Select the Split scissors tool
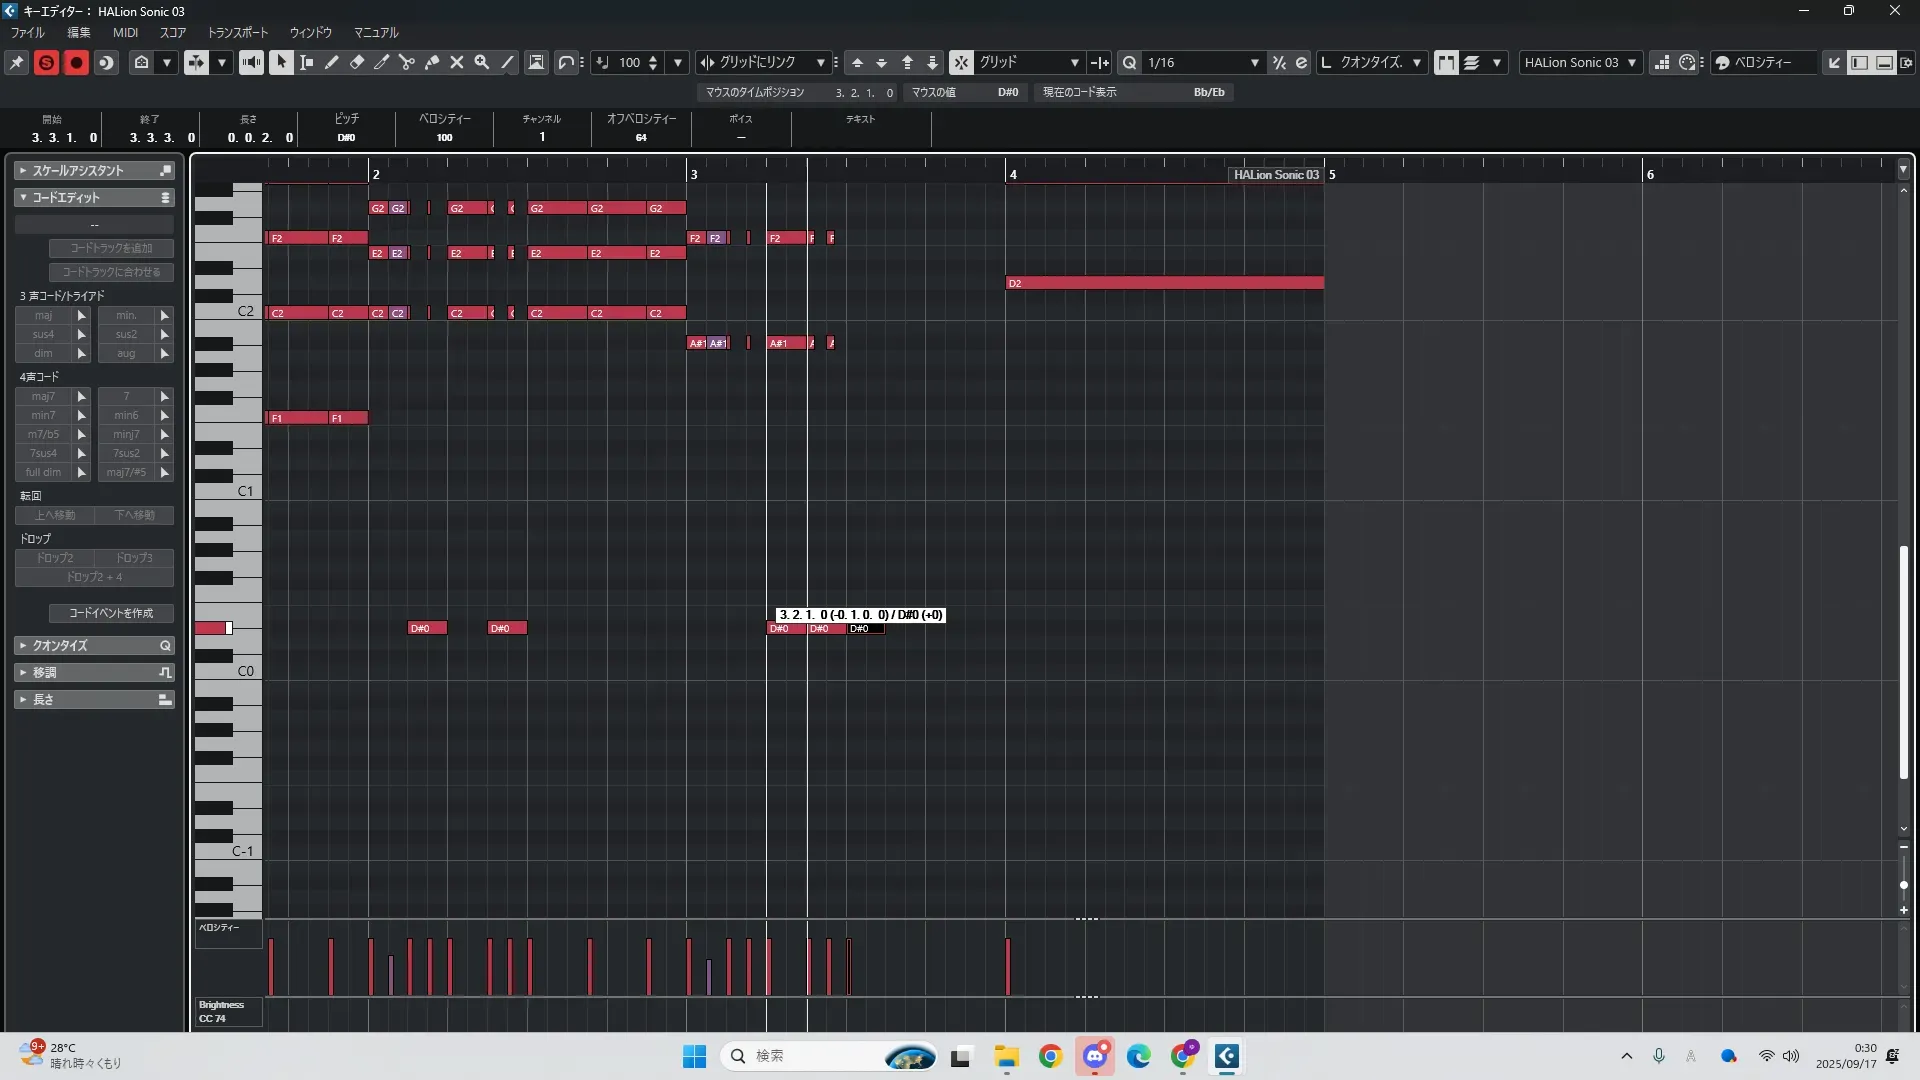 pyautogui.click(x=406, y=62)
